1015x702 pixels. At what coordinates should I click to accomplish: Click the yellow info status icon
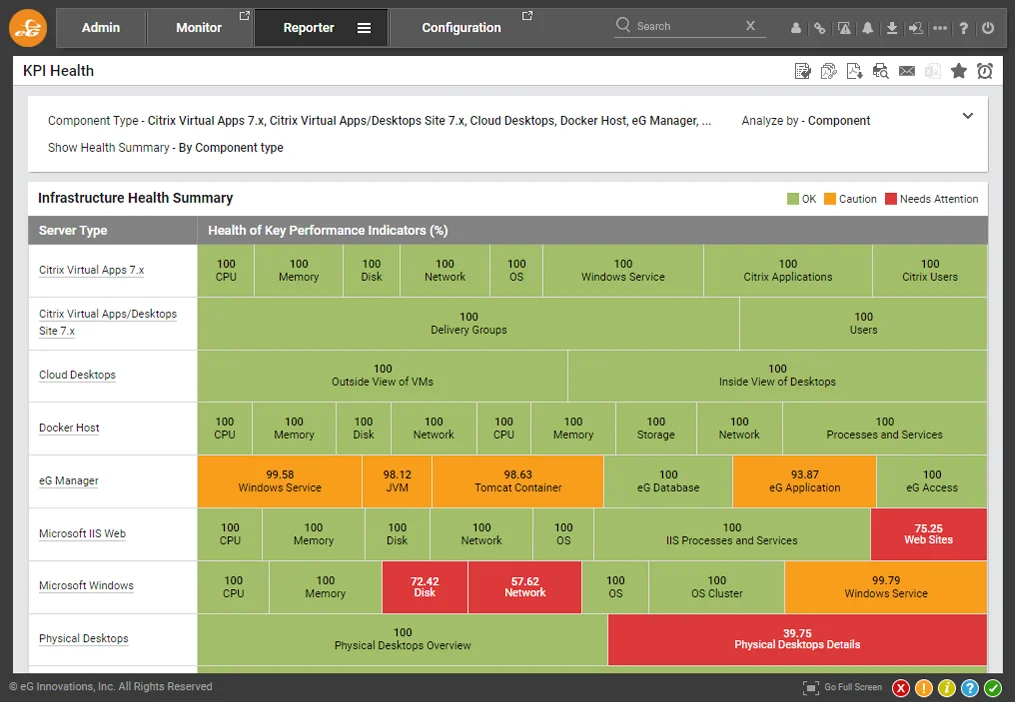946,688
